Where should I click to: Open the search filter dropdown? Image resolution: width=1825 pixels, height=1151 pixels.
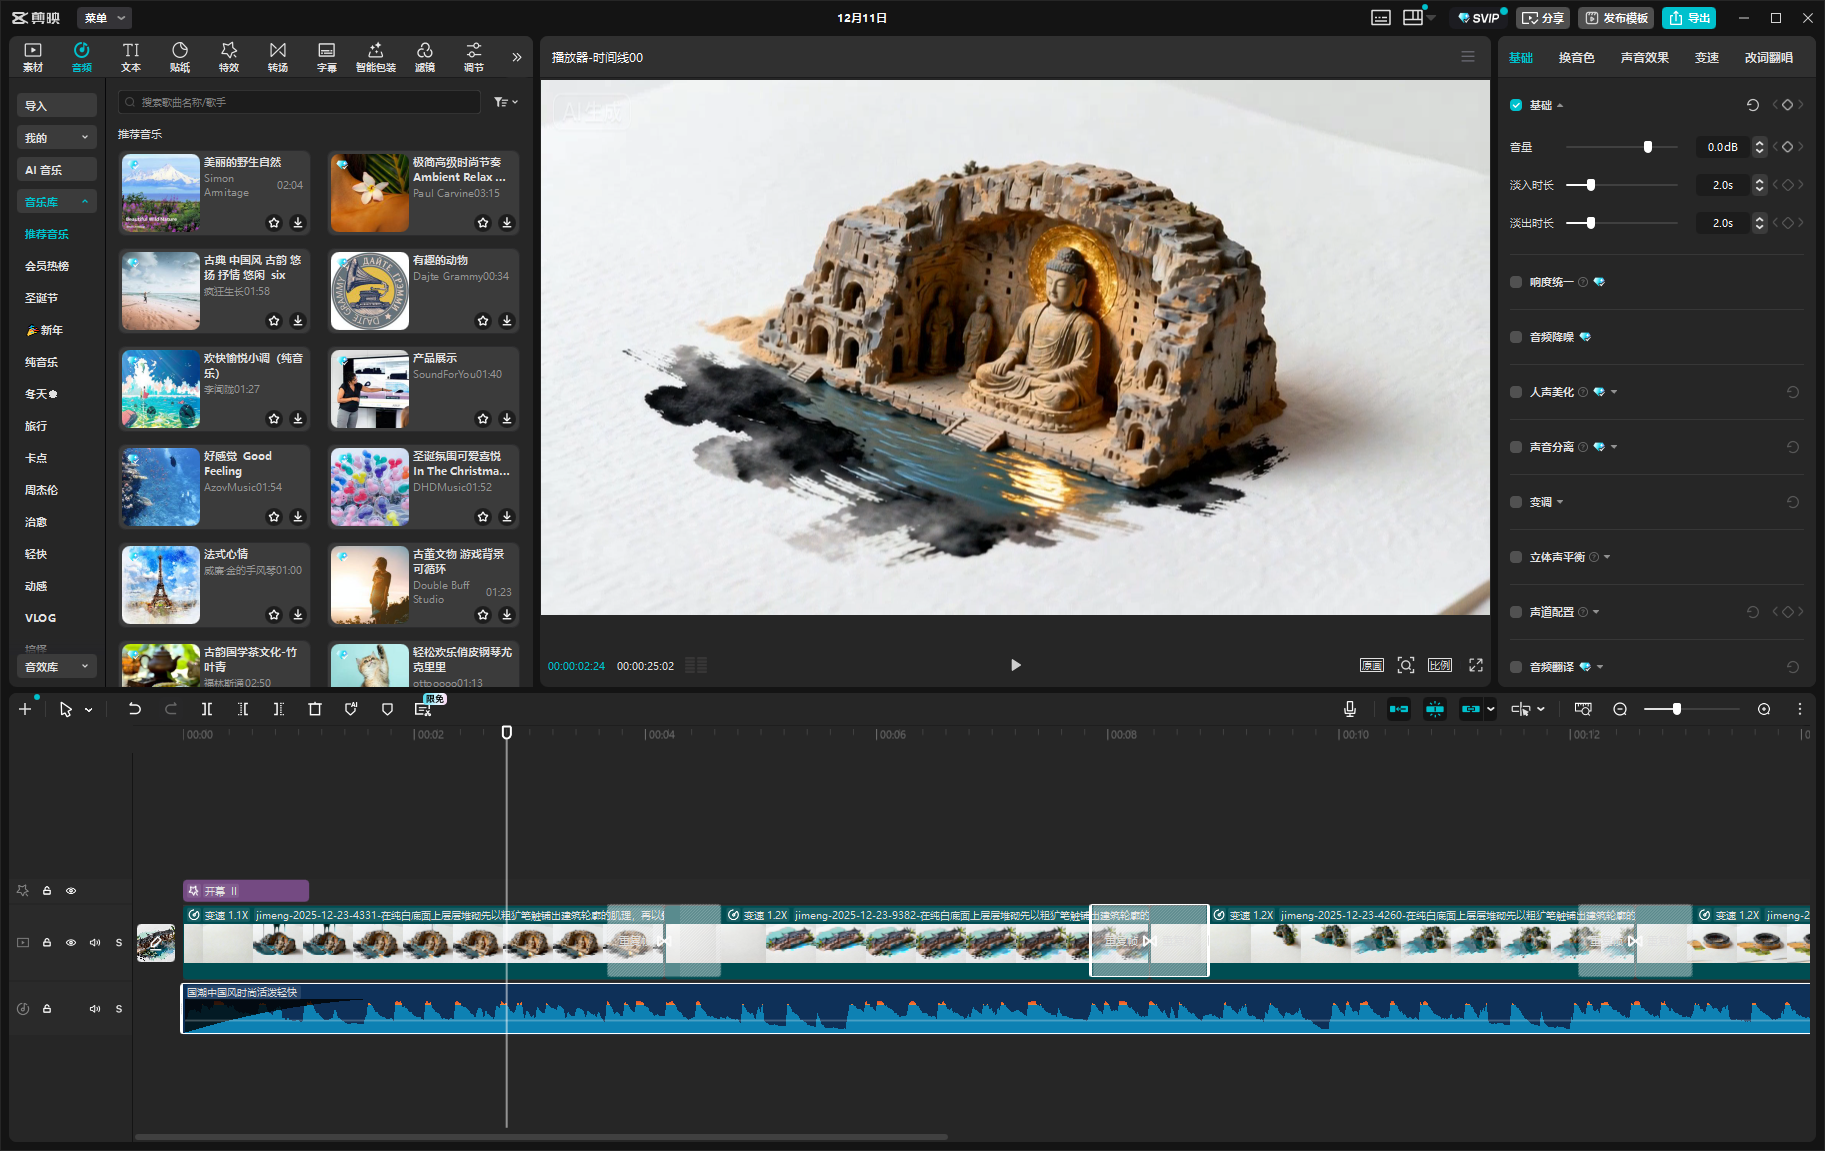(x=506, y=102)
